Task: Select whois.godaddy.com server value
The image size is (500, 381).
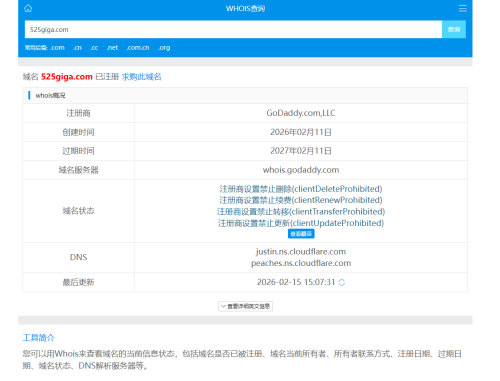Action: click(x=301, y=170)
